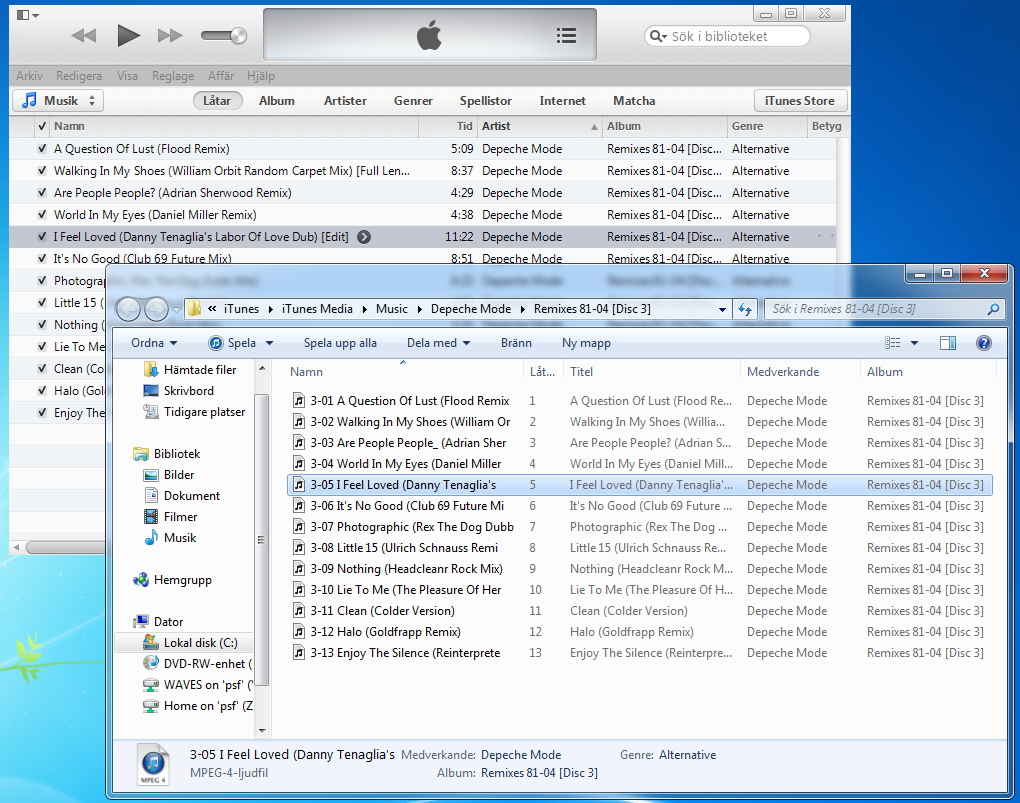Open the Reglage menu
1020x803 pixels.
[x=173, y=75]
